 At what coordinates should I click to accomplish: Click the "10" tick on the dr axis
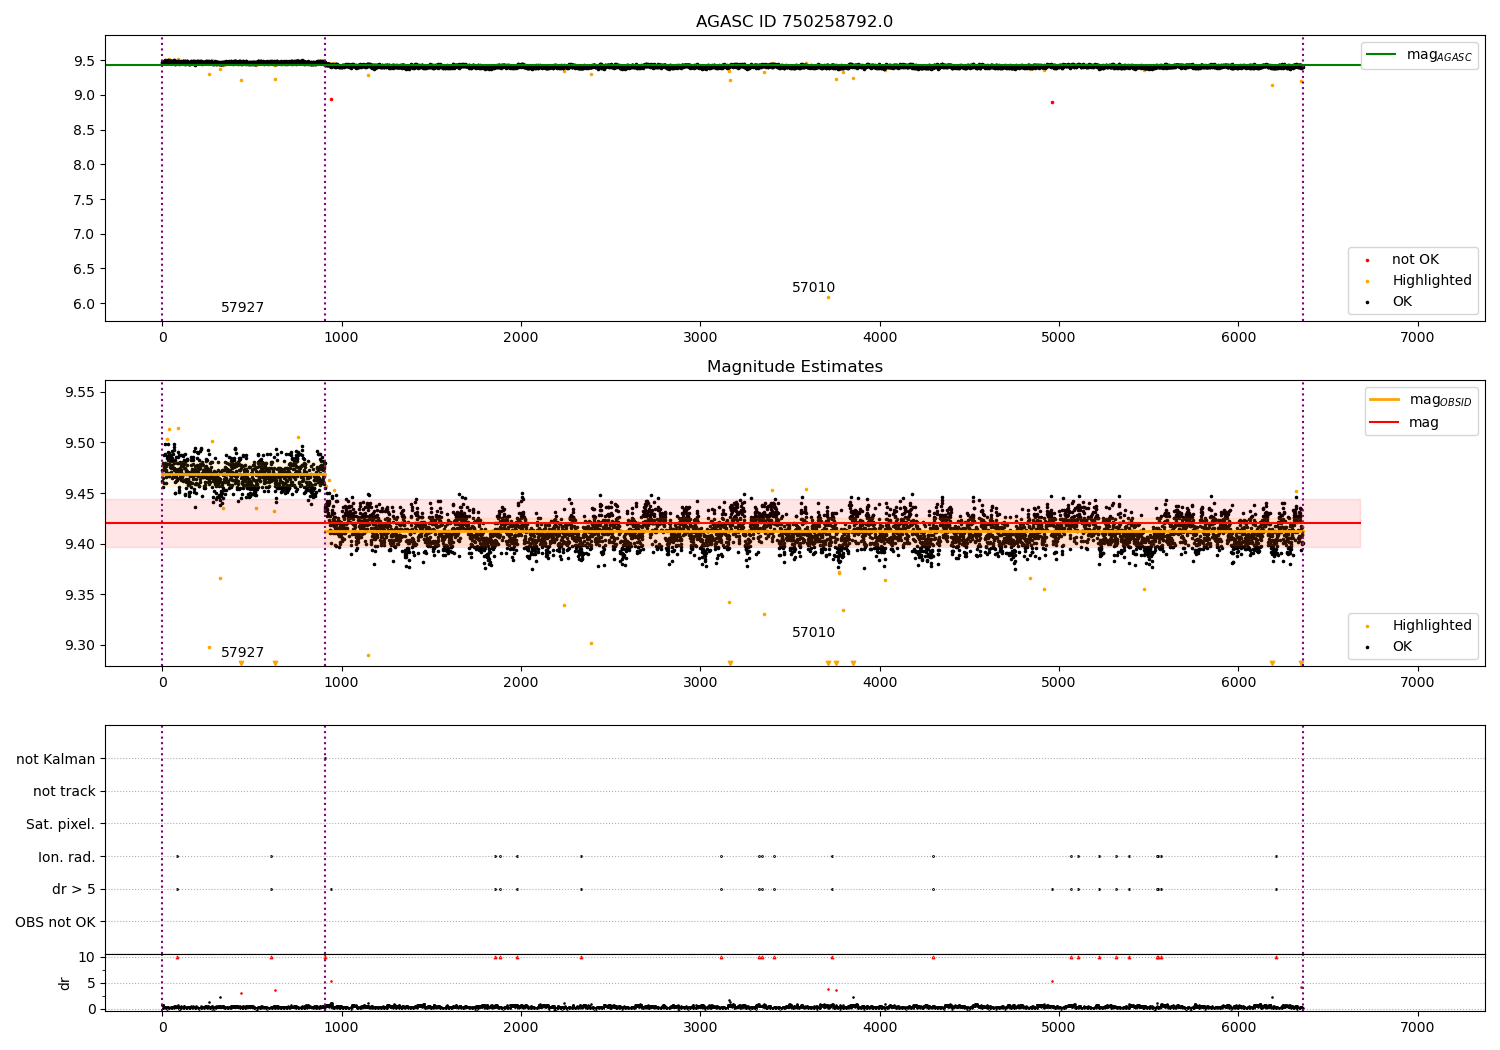(x=87, y=957)
